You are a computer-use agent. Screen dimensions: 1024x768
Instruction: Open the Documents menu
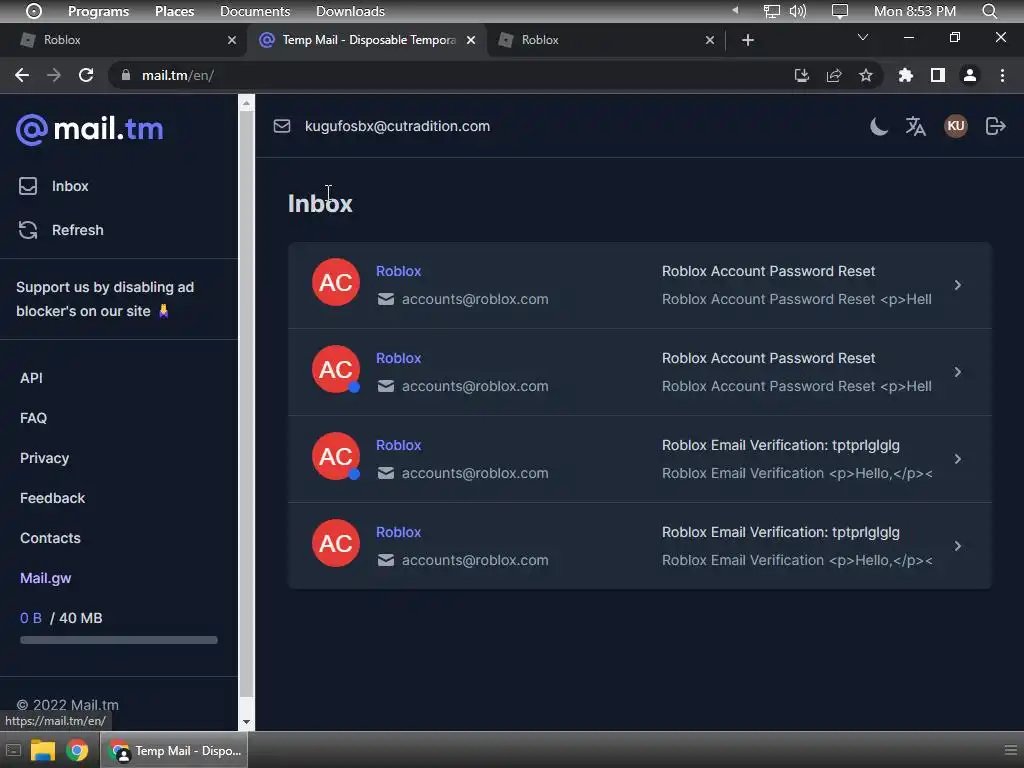255,11
